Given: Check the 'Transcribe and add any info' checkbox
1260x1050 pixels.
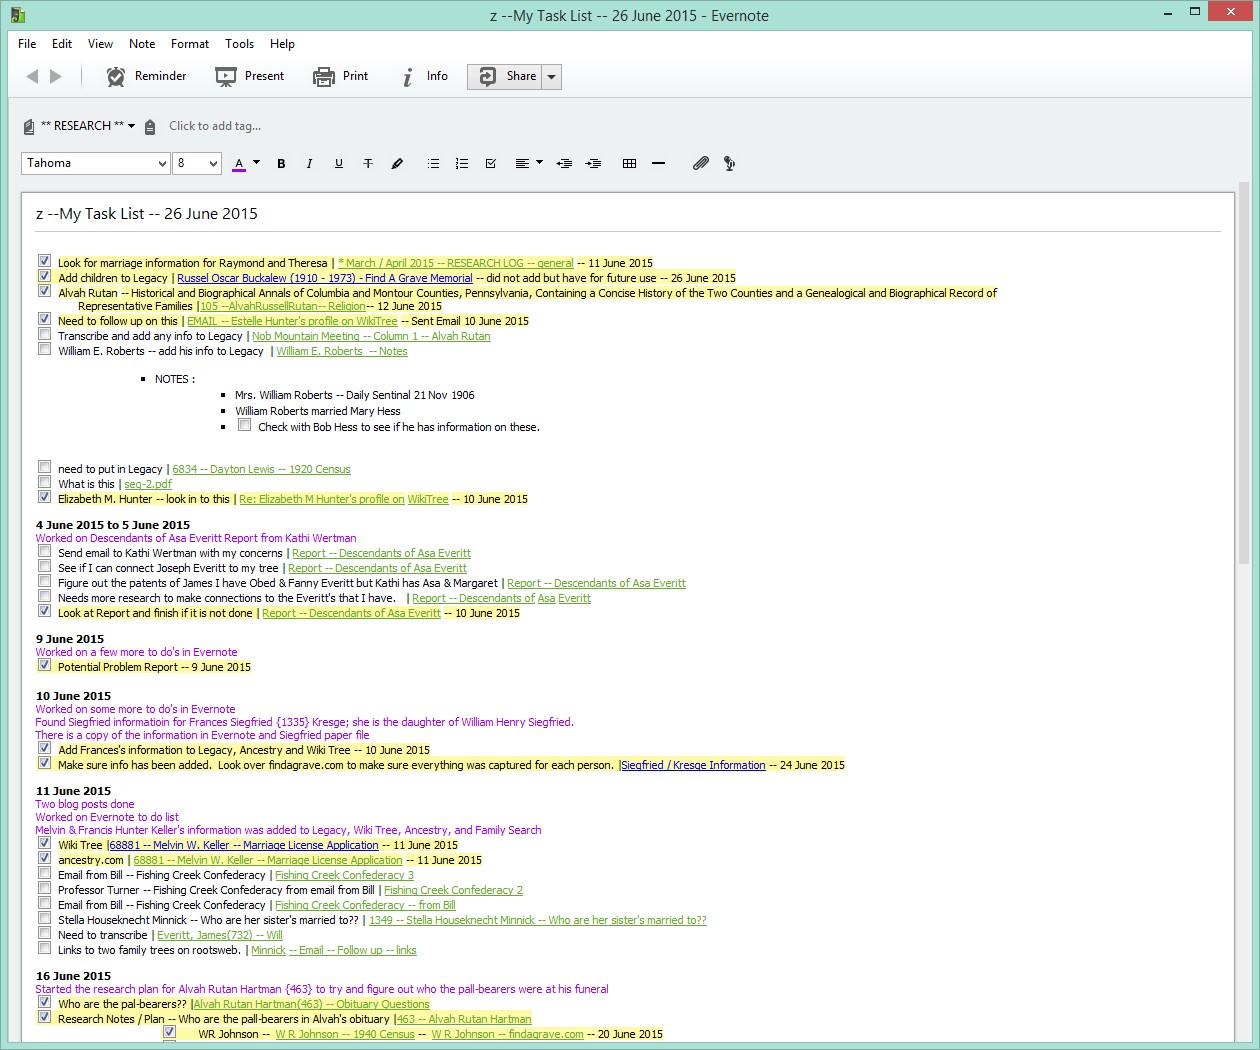Looking at the screenshot, I should 44,334.
